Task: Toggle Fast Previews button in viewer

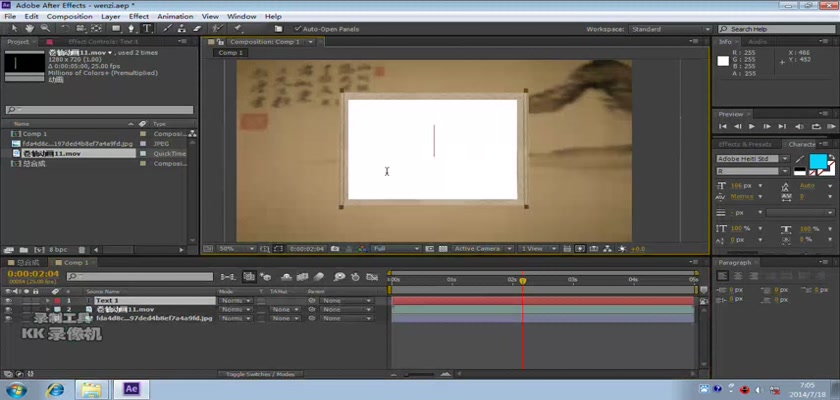Action: point(580,249)
